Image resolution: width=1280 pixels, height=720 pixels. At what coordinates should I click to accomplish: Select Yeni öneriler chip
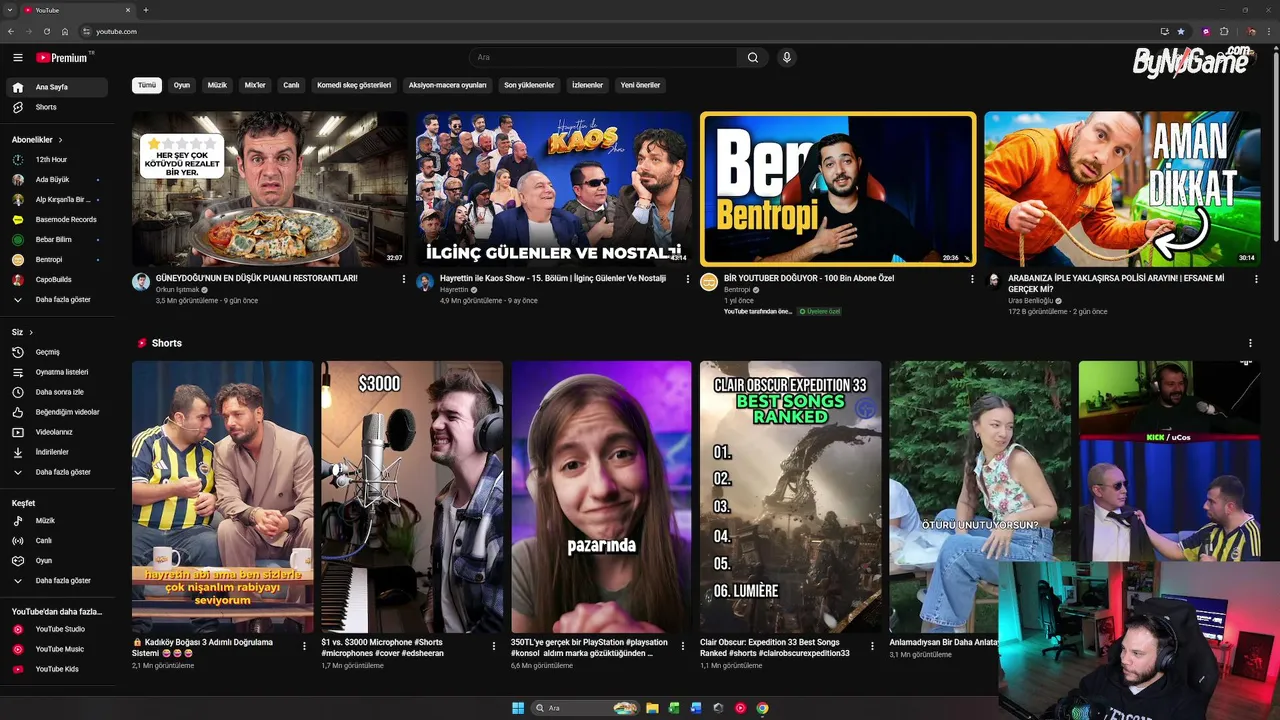(640, 85)
